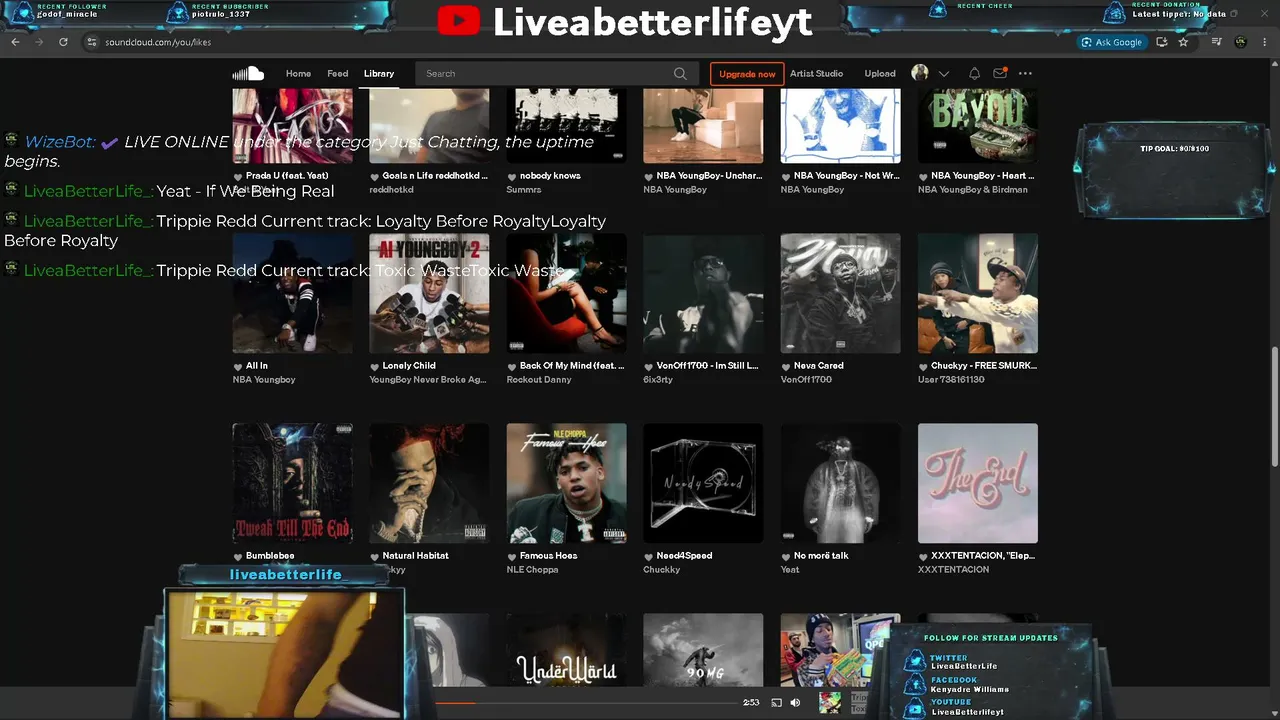
Task: Click the now-playing track thumbnail in player
Action: coord(830,702)
